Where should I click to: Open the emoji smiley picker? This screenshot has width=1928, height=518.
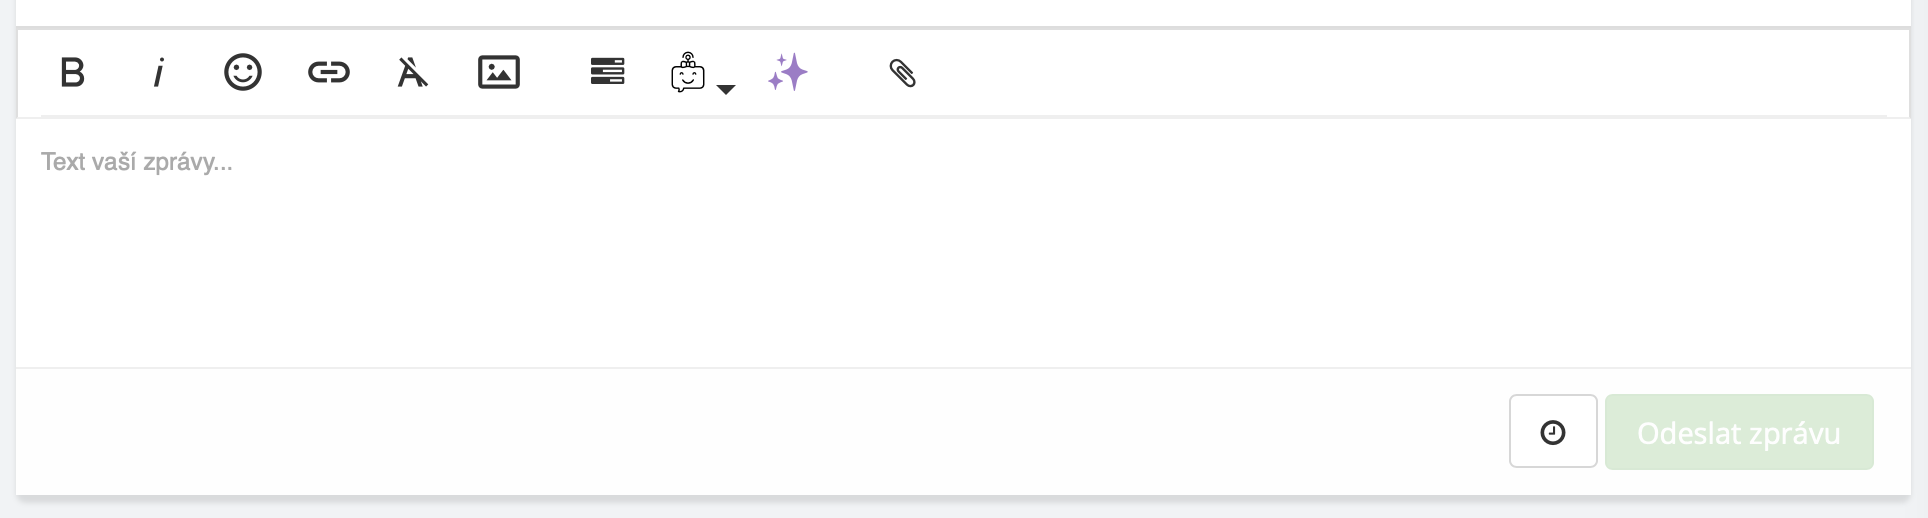pos(243,73)
